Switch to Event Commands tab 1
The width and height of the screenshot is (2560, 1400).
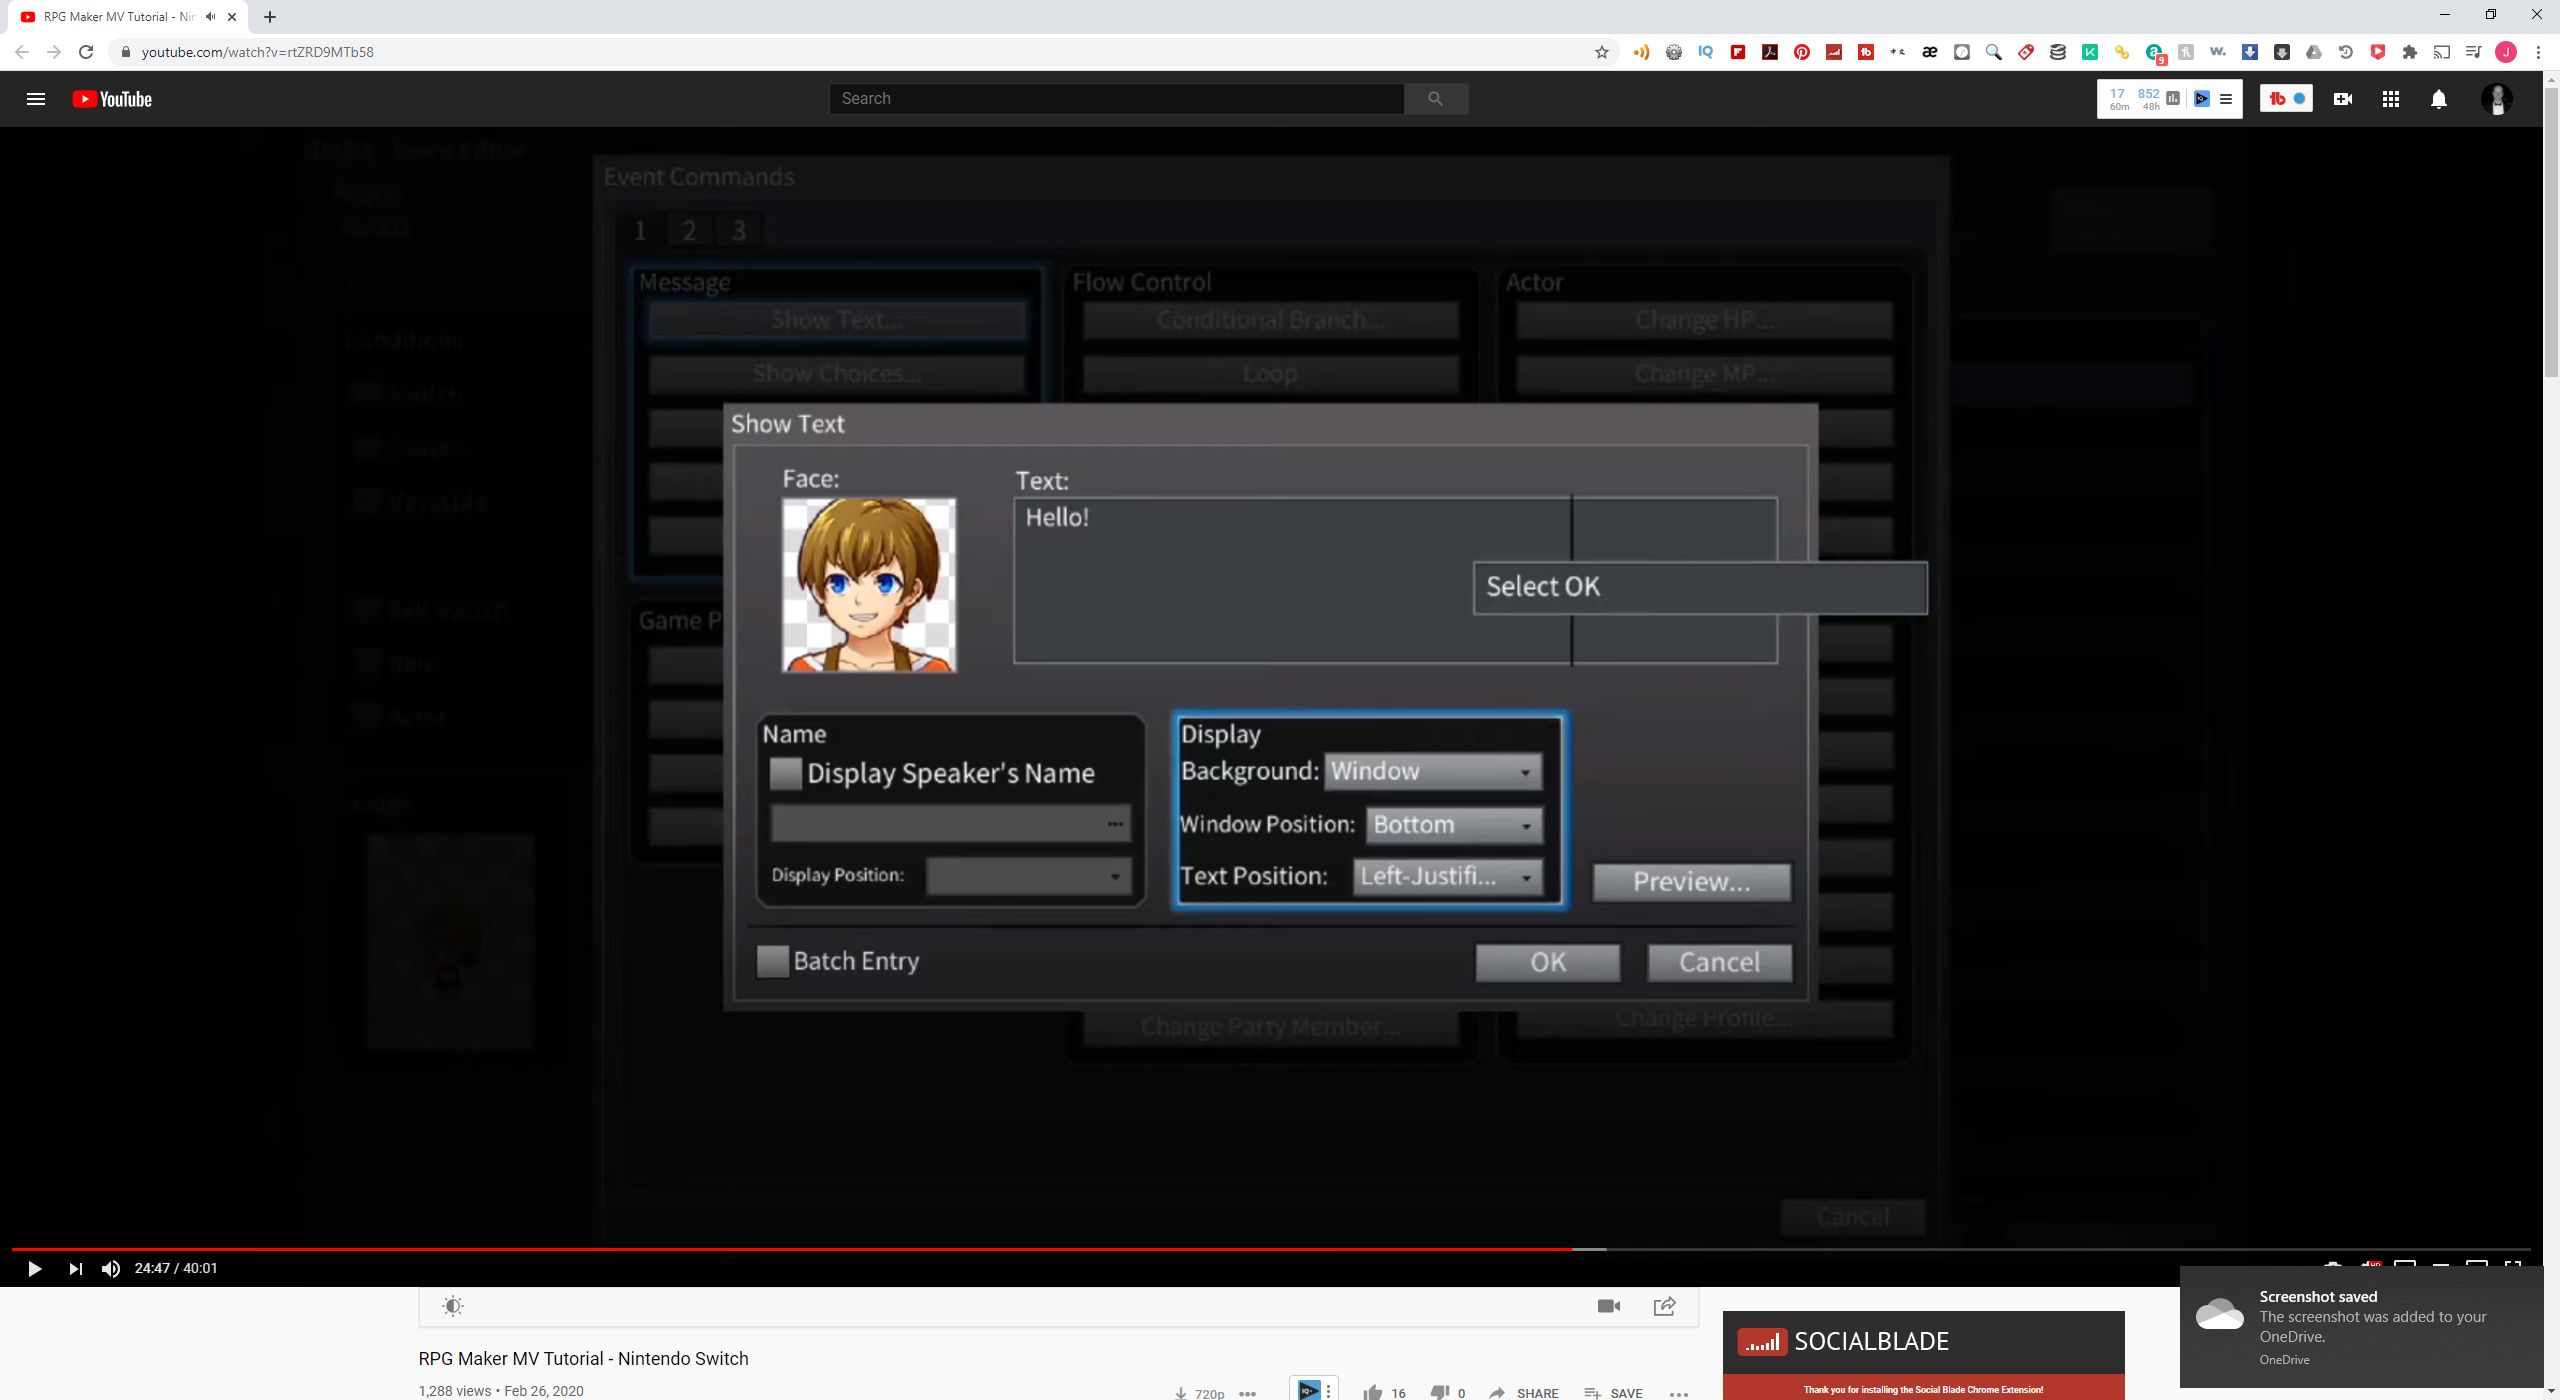coord(640,231)
